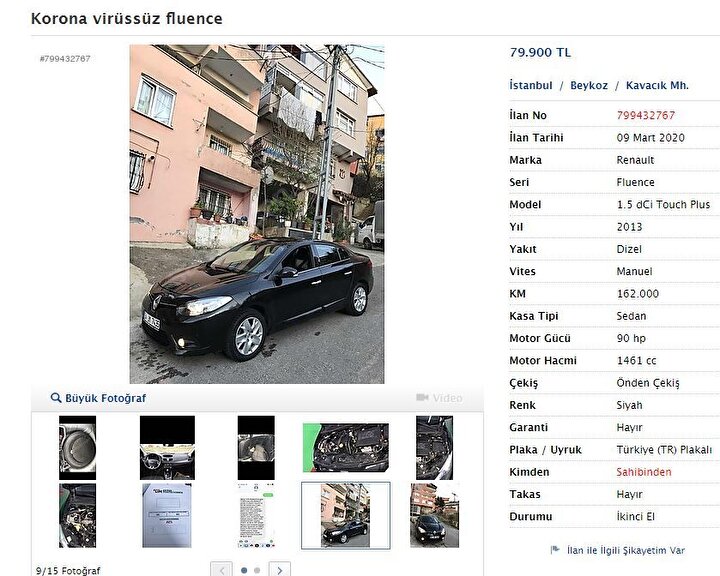Click the Video camera icon

422,397
